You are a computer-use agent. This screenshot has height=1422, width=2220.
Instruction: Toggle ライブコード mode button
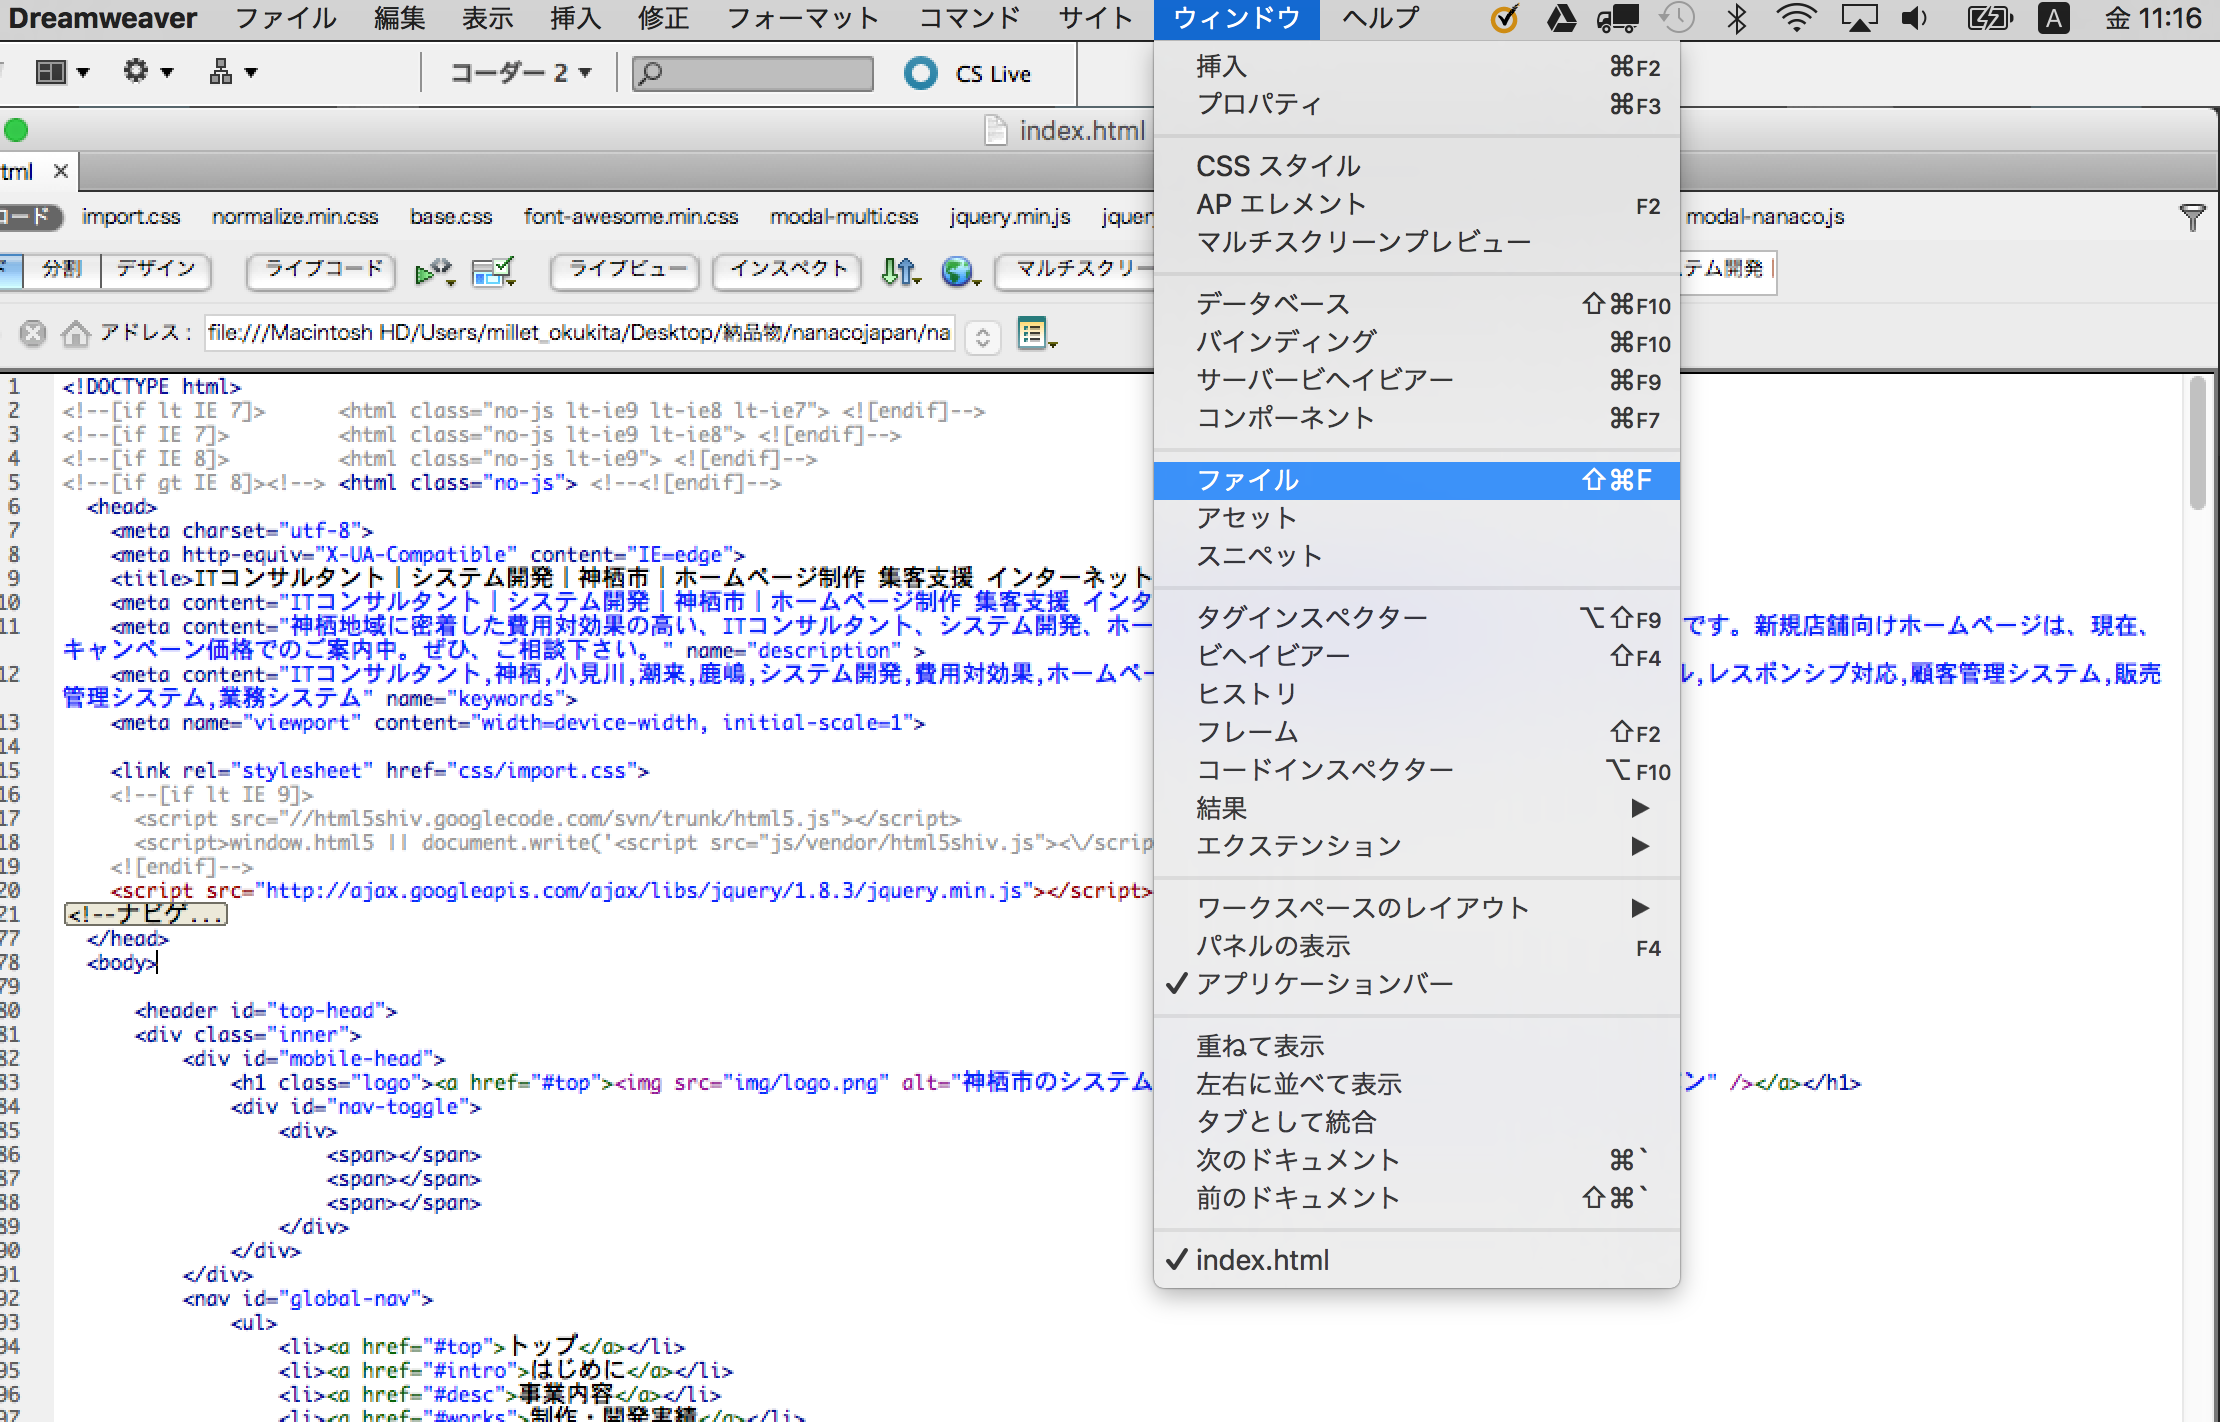pos(322,269)
